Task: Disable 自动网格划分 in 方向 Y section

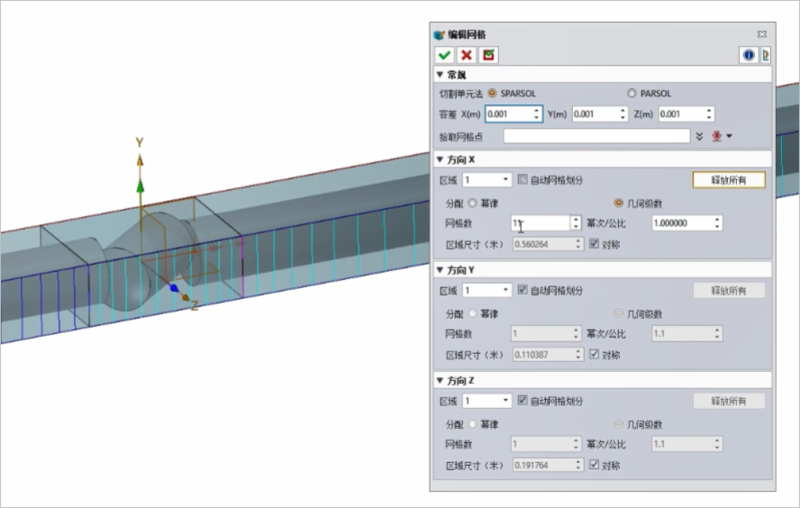Action: point(522,291)
